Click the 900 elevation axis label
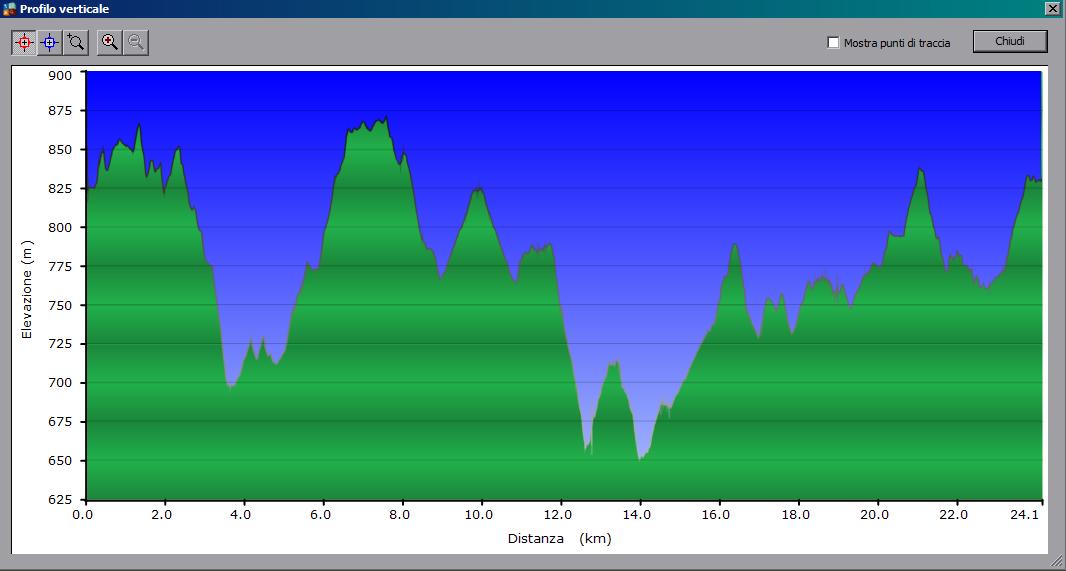This screenshot has width=1066, height=571. pos(59,75)
